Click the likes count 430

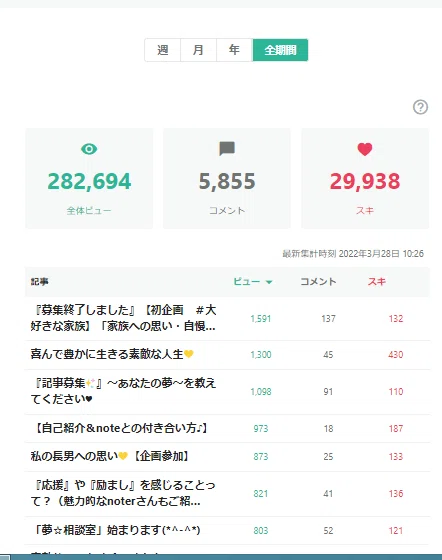(396, 355)
